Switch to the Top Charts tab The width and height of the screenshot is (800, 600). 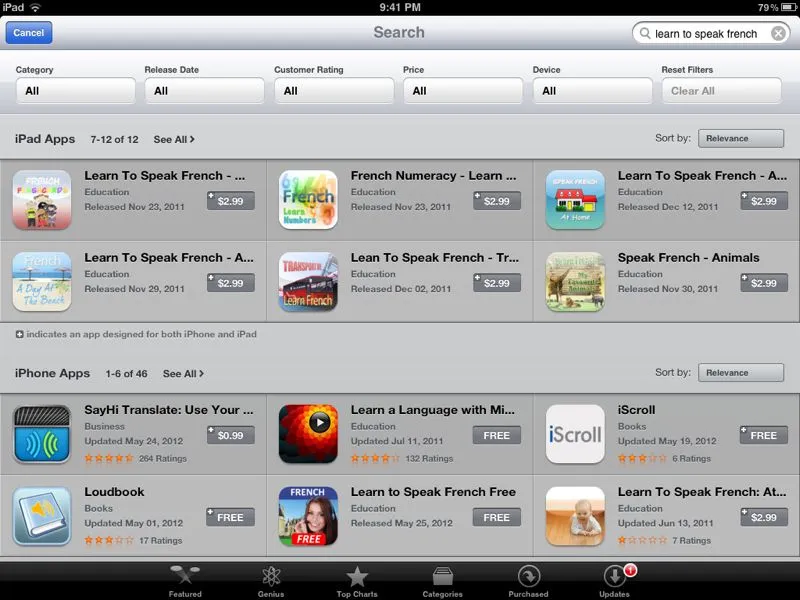point(357,582)
